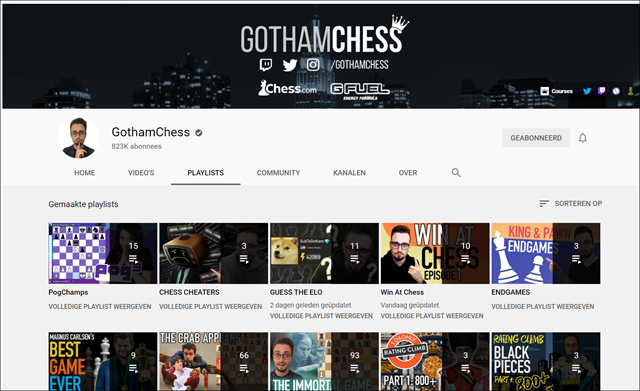
Task: Click the PogChamps playlist thumbnail
Action: (x=102, y=253)
